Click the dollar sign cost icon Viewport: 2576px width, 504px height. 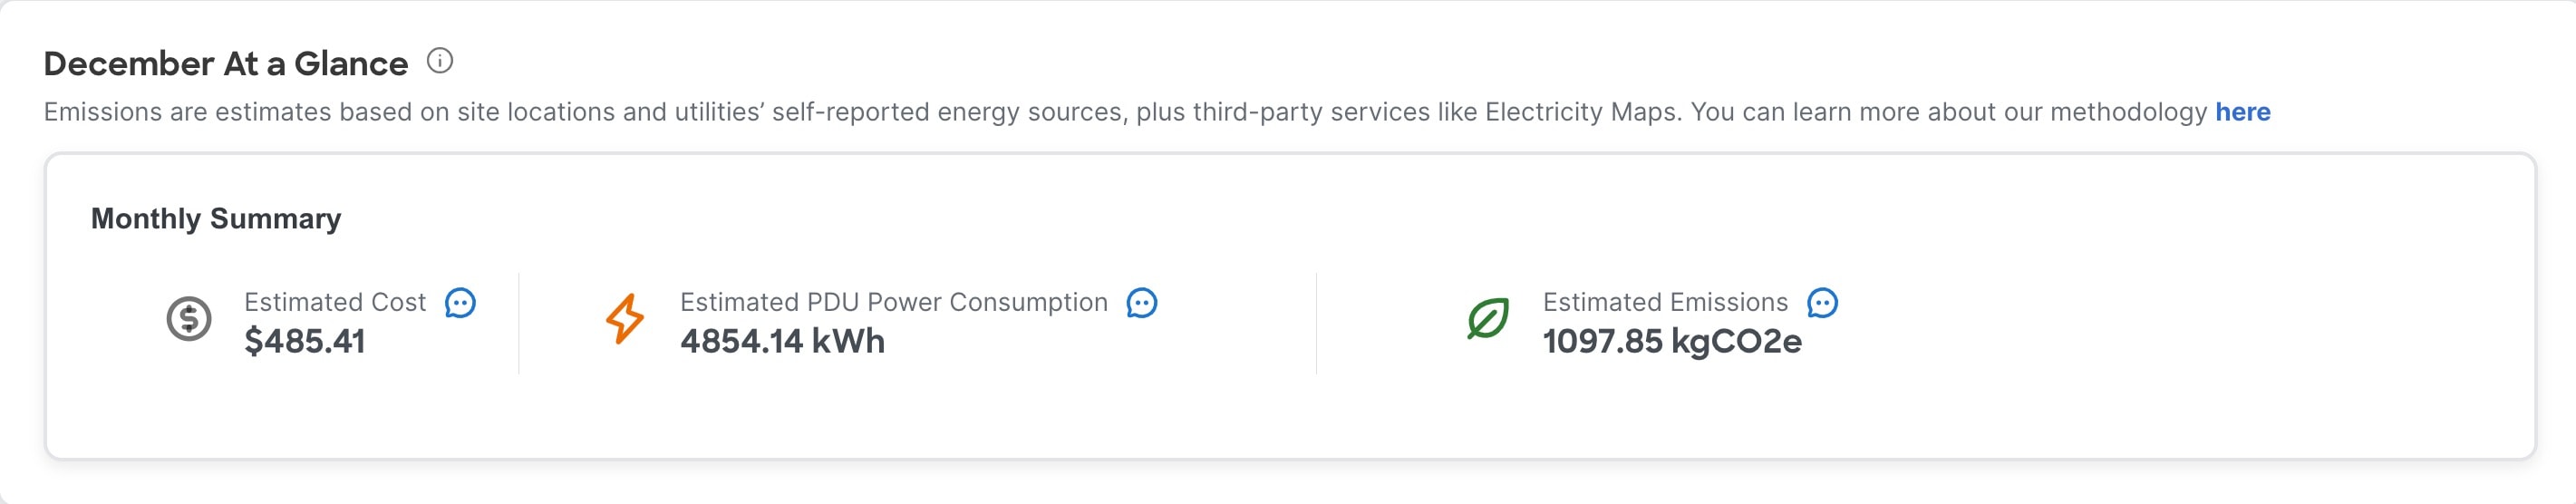coord(189,320)
